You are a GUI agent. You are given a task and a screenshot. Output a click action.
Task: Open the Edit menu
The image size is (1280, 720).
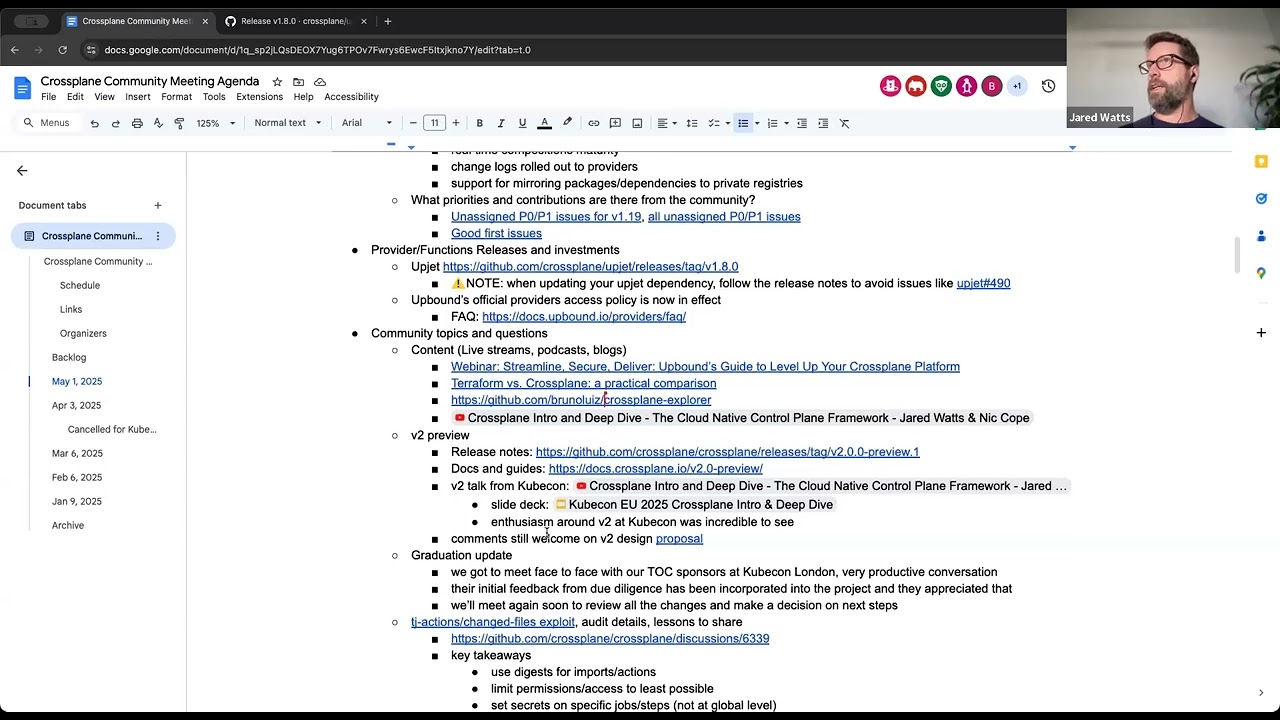pos(75,97)
